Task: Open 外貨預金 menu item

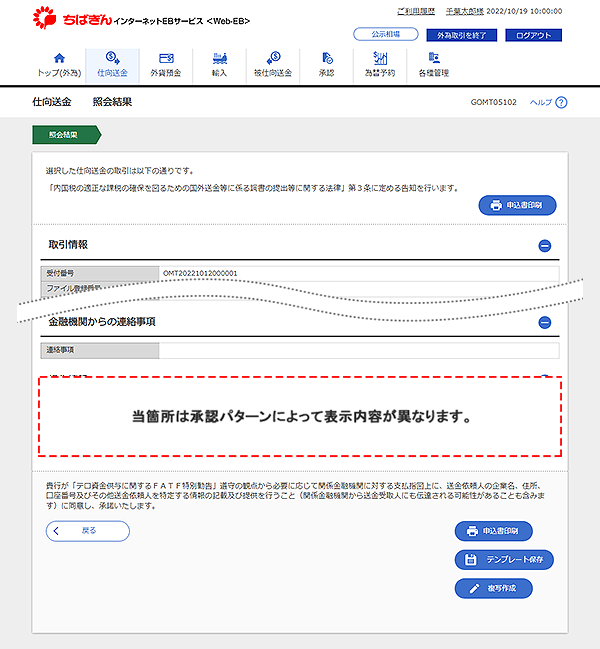Action: coord(166,65)
